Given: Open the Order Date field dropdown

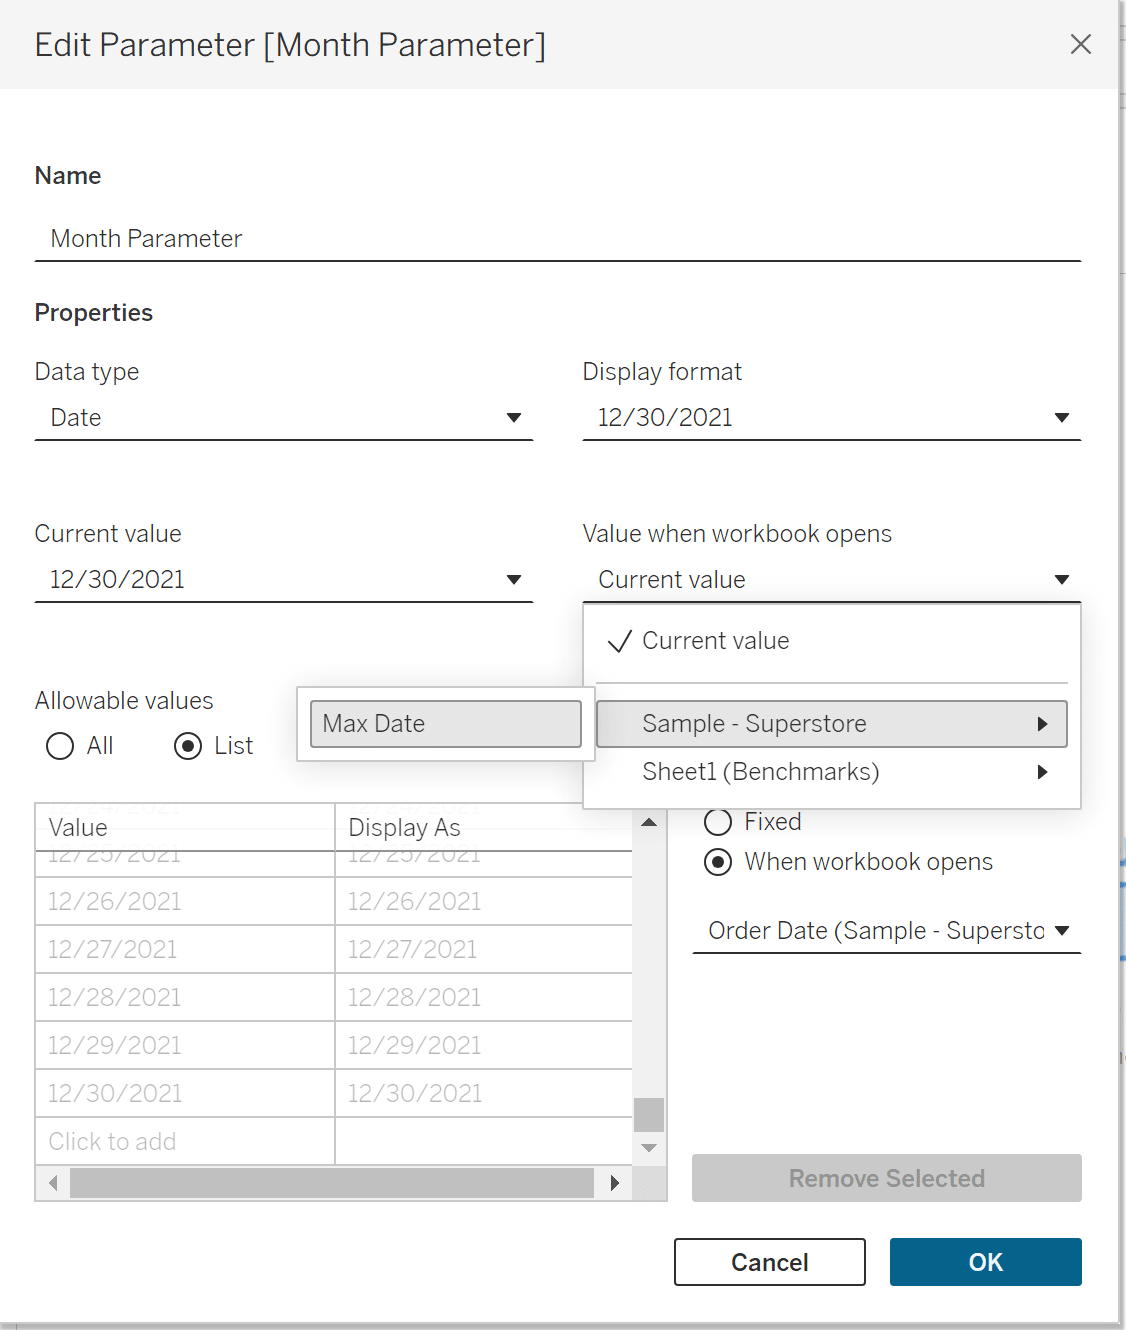Looking at the screenshot, I should 886,931.
